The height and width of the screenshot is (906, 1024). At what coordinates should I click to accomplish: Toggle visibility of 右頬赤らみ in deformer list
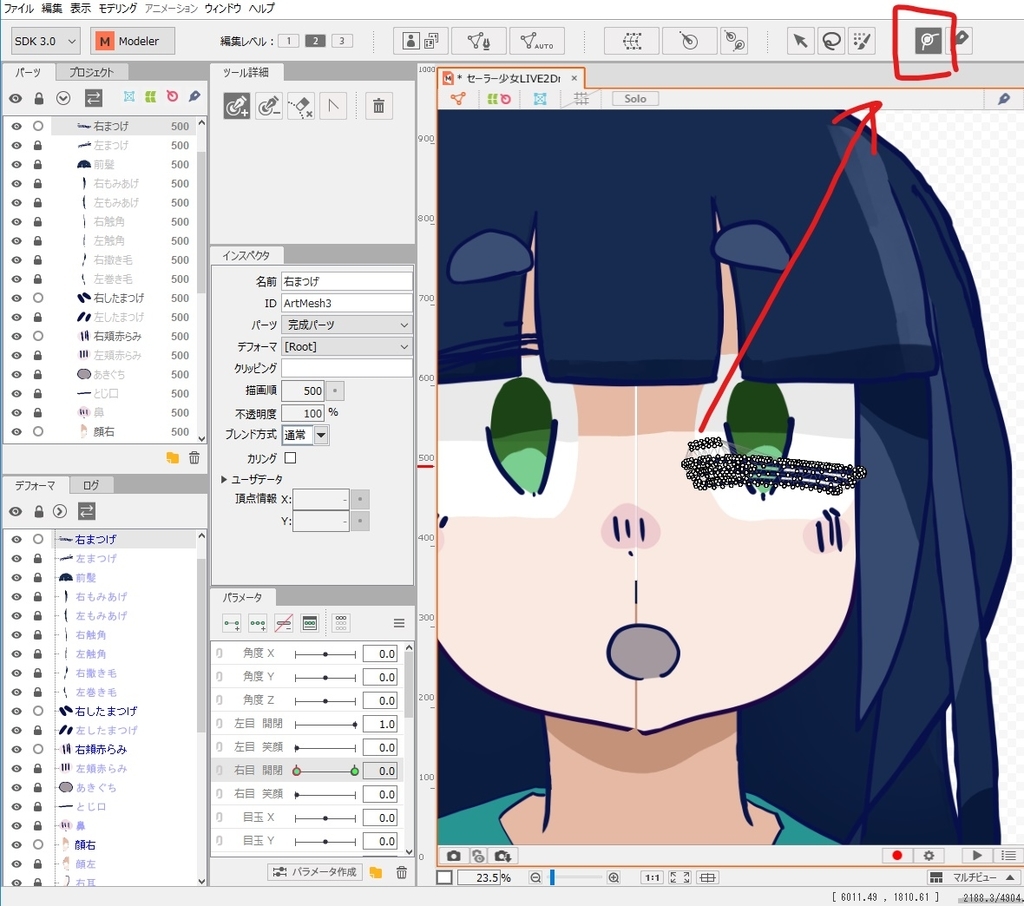(16, 749)
